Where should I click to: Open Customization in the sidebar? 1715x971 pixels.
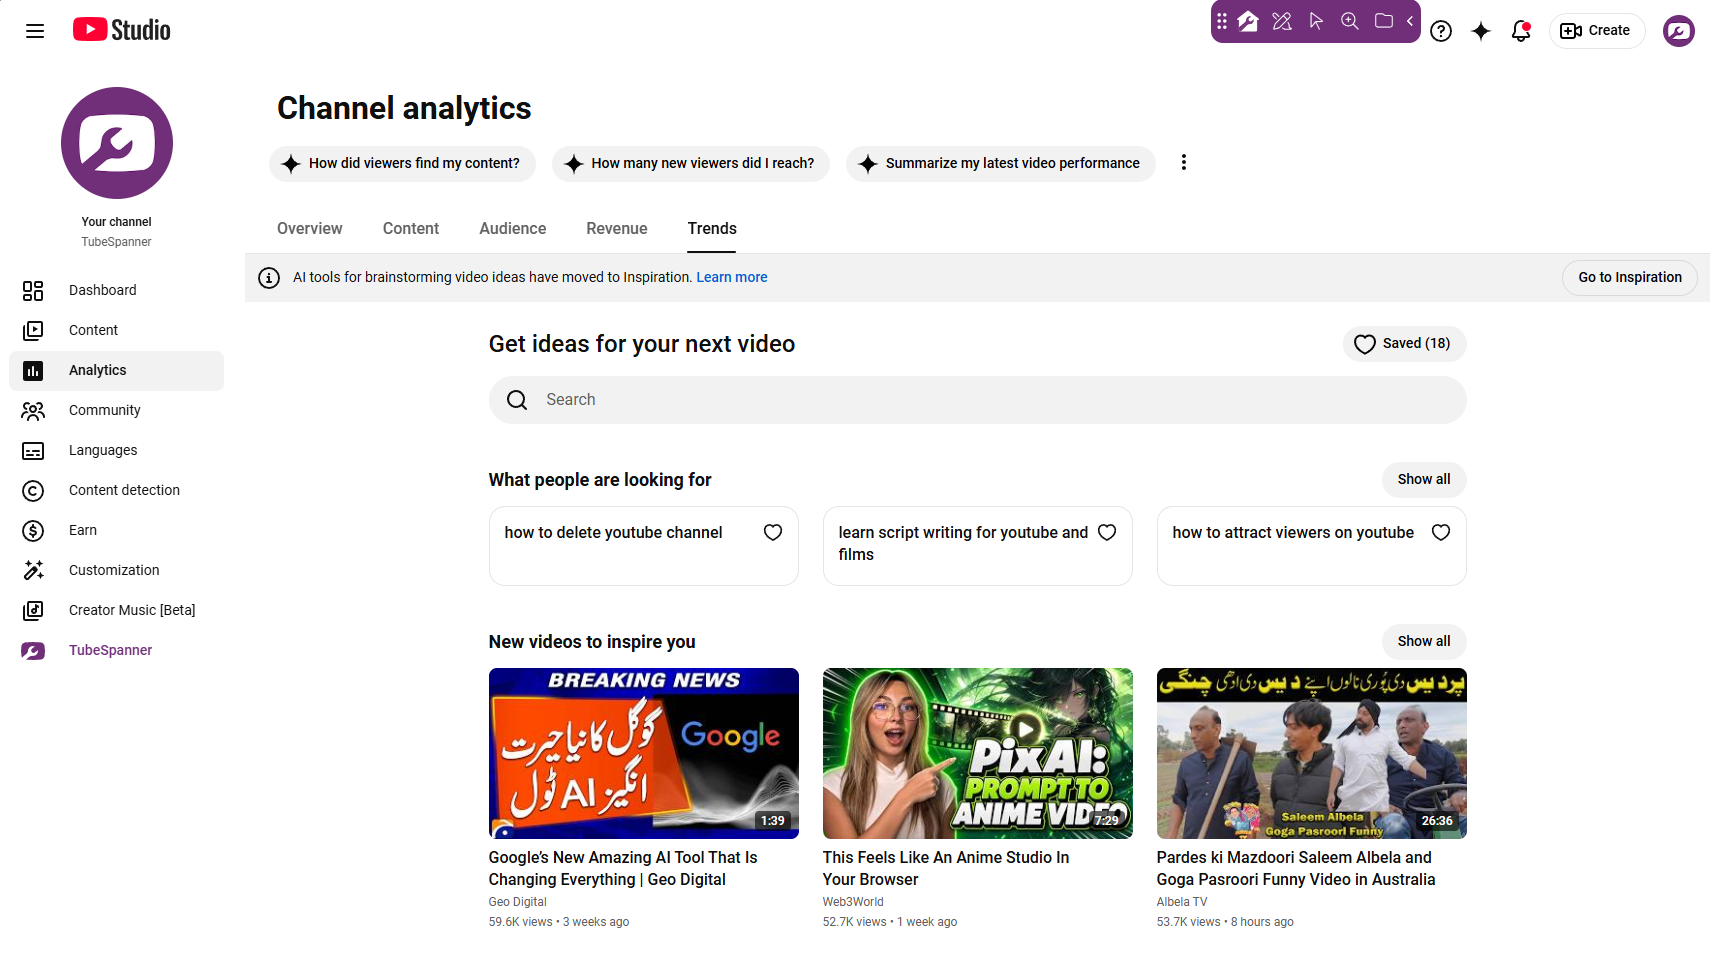tap(116, 571)
